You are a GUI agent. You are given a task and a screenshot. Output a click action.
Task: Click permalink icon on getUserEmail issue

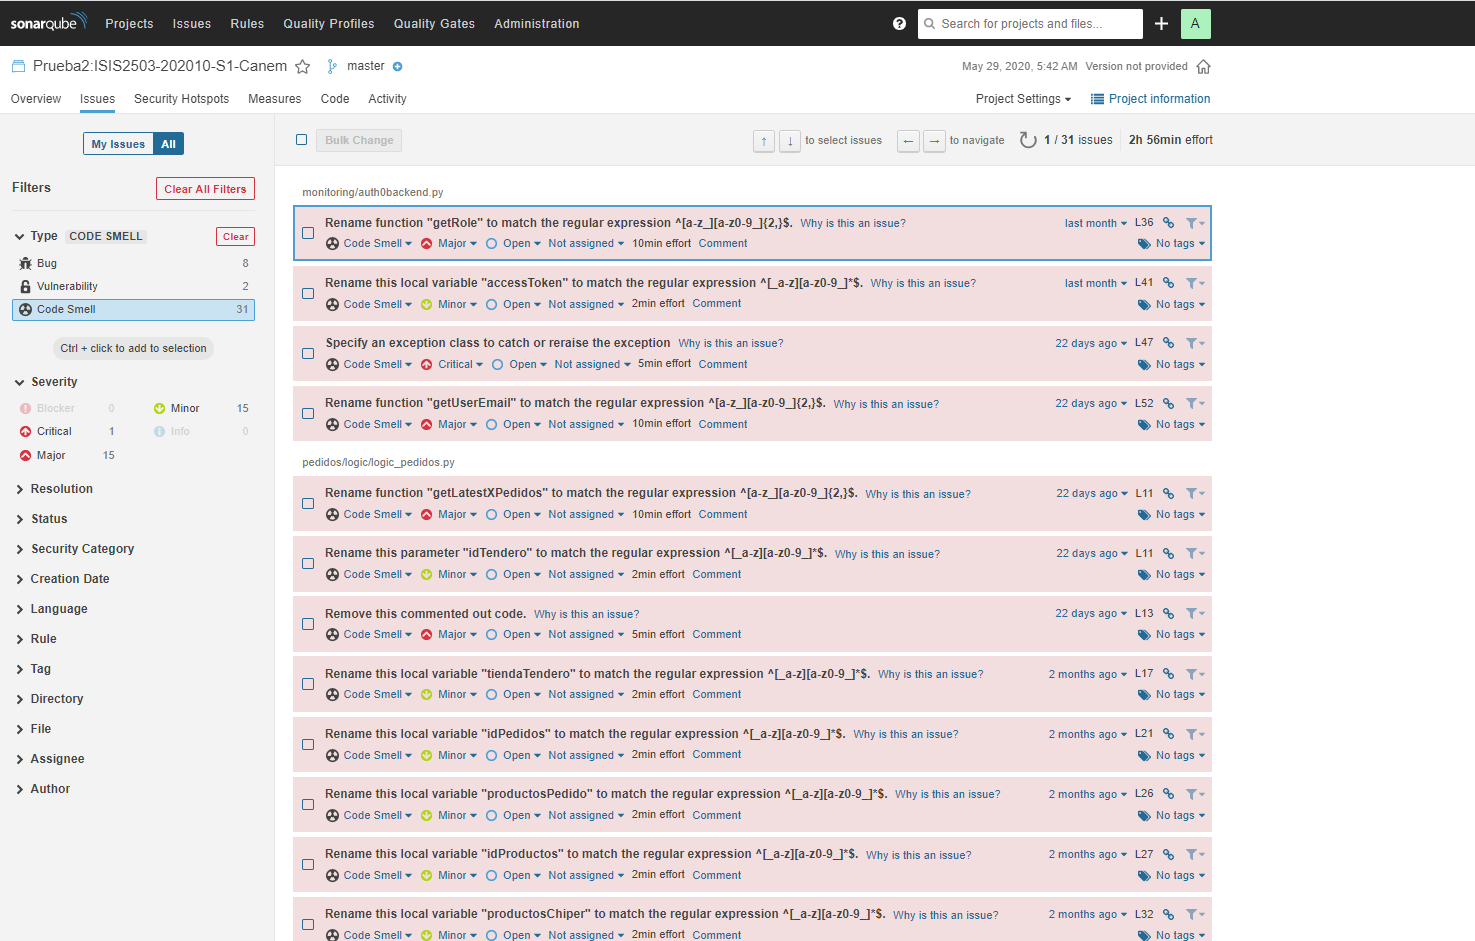pyautogui.click(x=1168, y=403)
